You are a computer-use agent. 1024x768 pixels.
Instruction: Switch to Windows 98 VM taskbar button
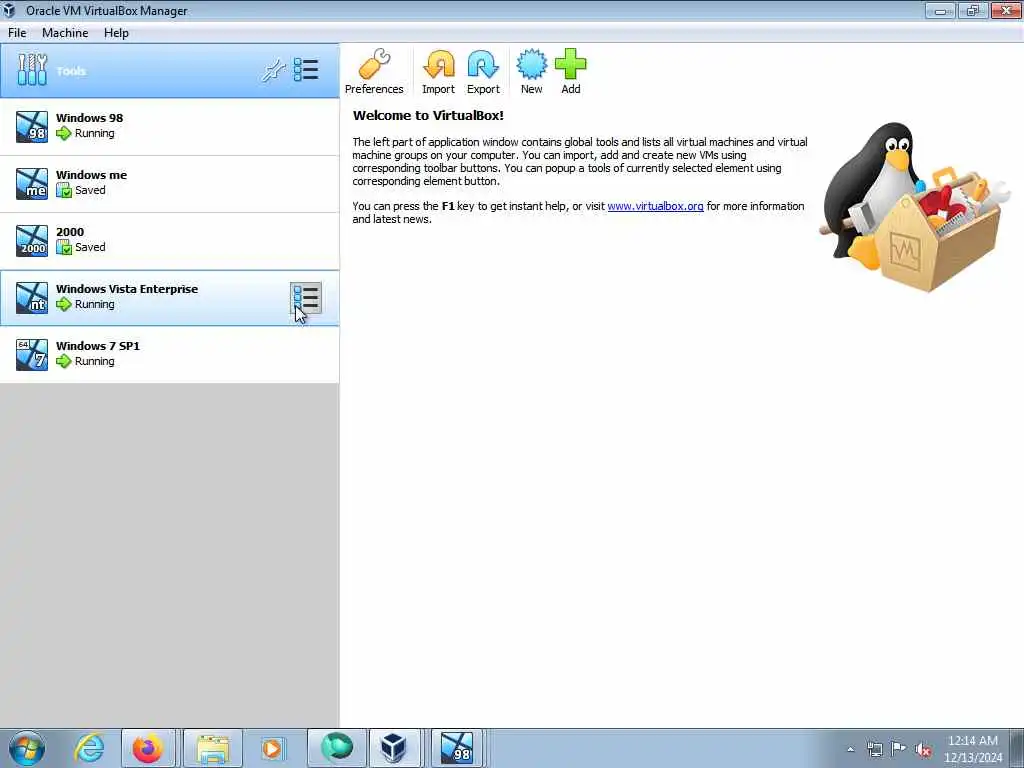(x=456, y=748)
